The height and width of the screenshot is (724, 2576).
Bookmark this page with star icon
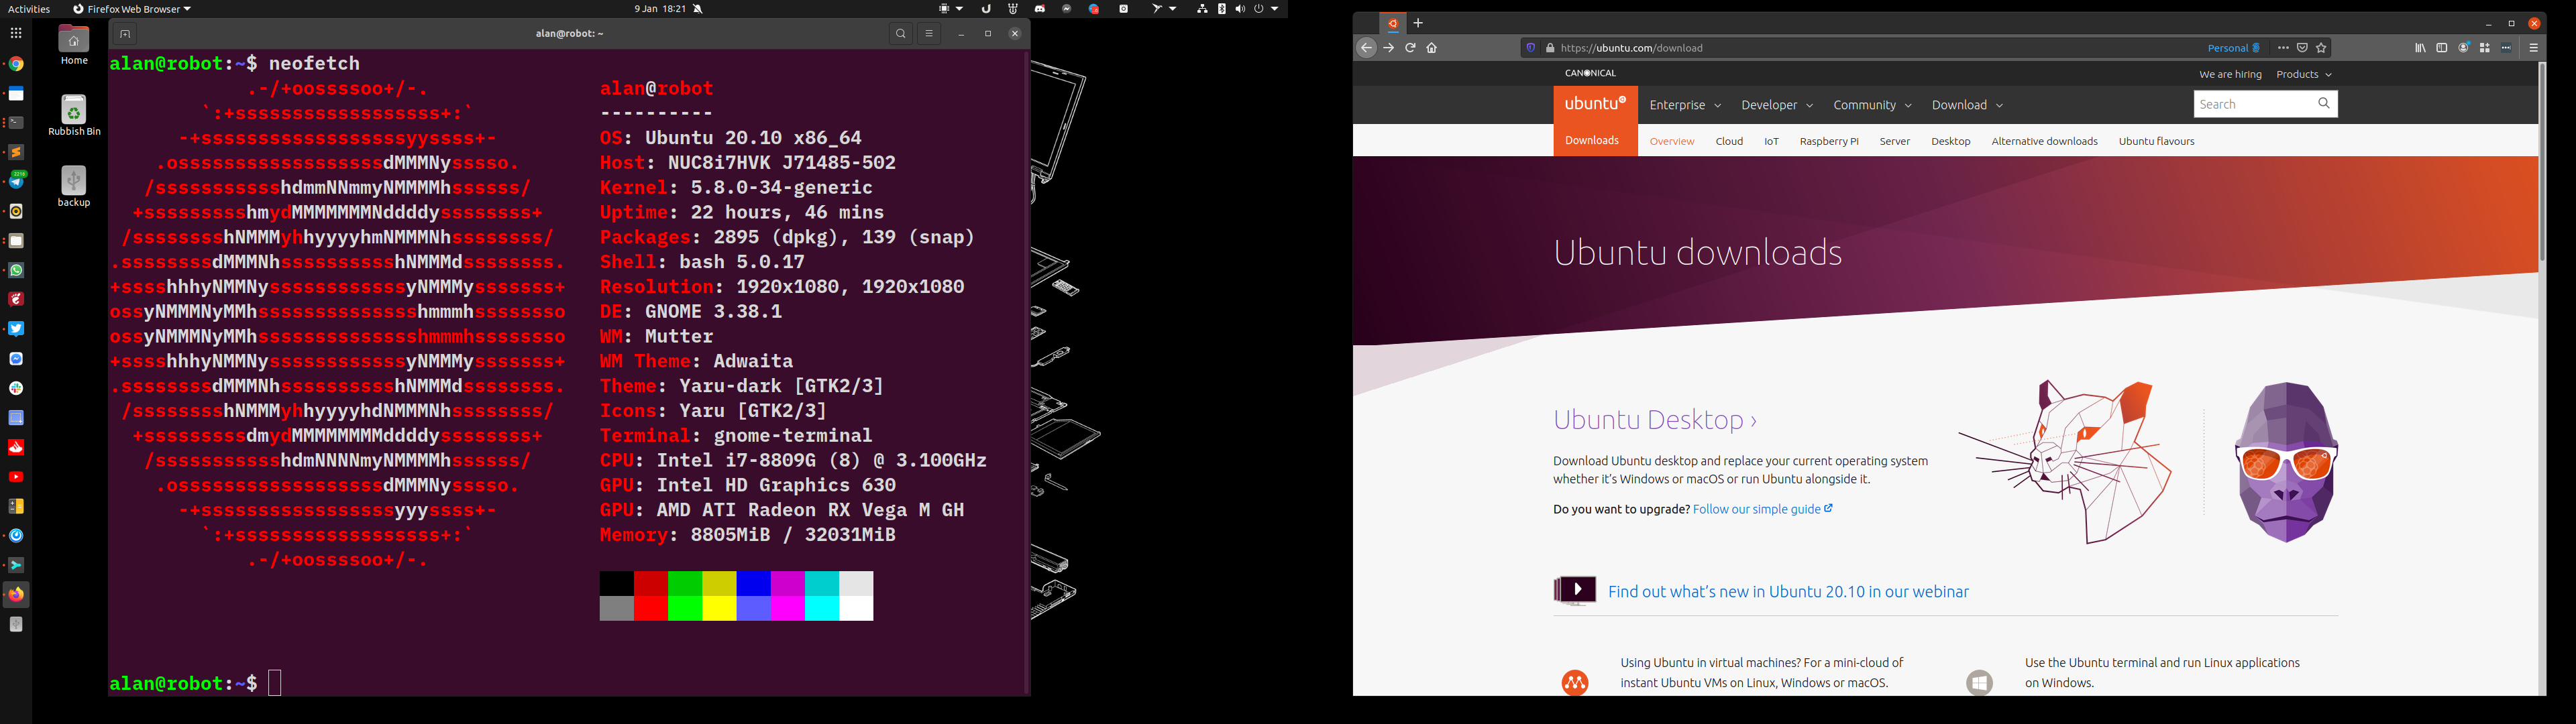2321,48
